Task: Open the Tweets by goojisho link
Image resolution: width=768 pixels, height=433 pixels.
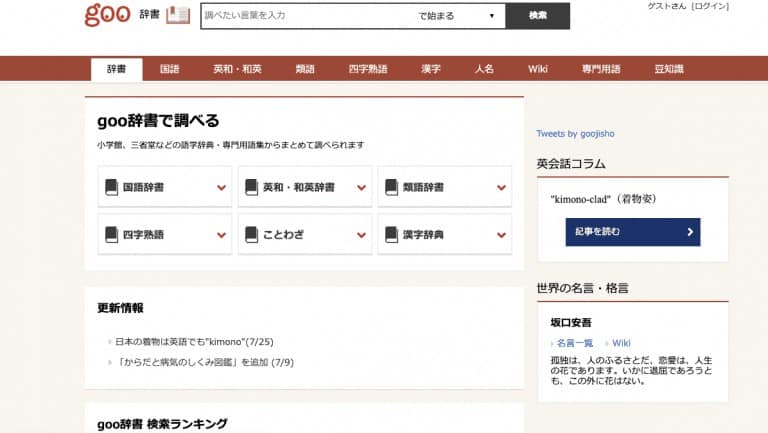Action: (x=575, y=133)
